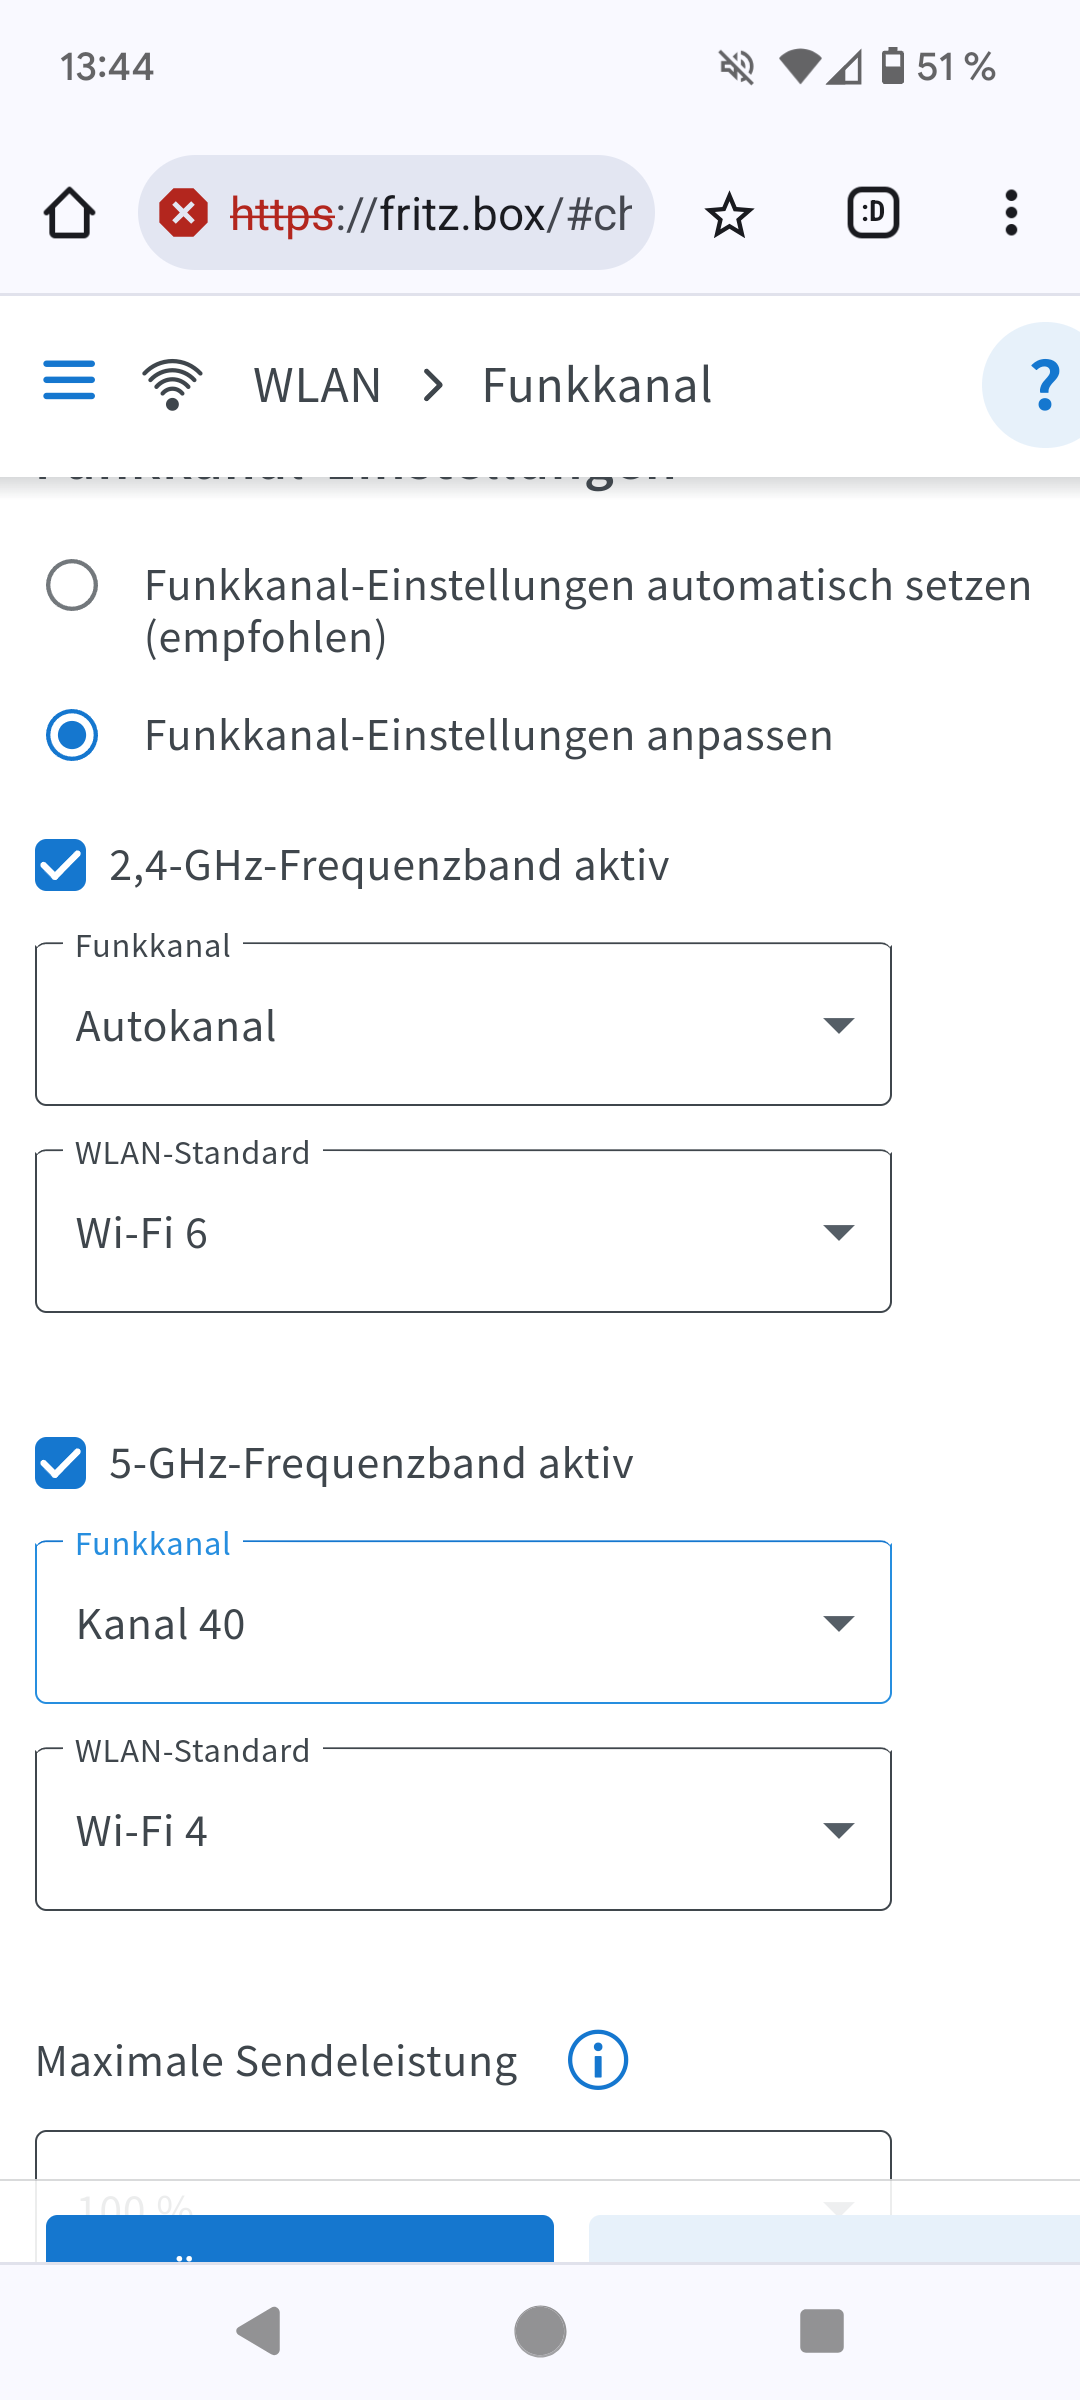Tap the fritz.box address bar
This screenshot has width=1080, height=2400.
coord(430,213)
